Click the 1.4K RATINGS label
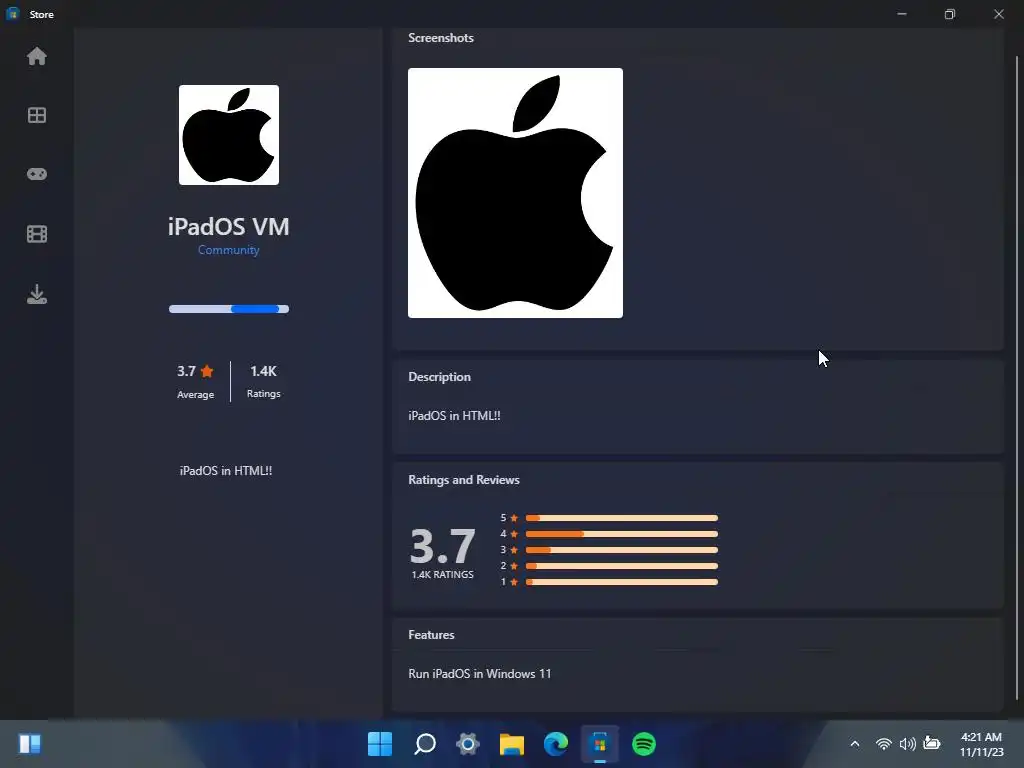 click(442, 575)
